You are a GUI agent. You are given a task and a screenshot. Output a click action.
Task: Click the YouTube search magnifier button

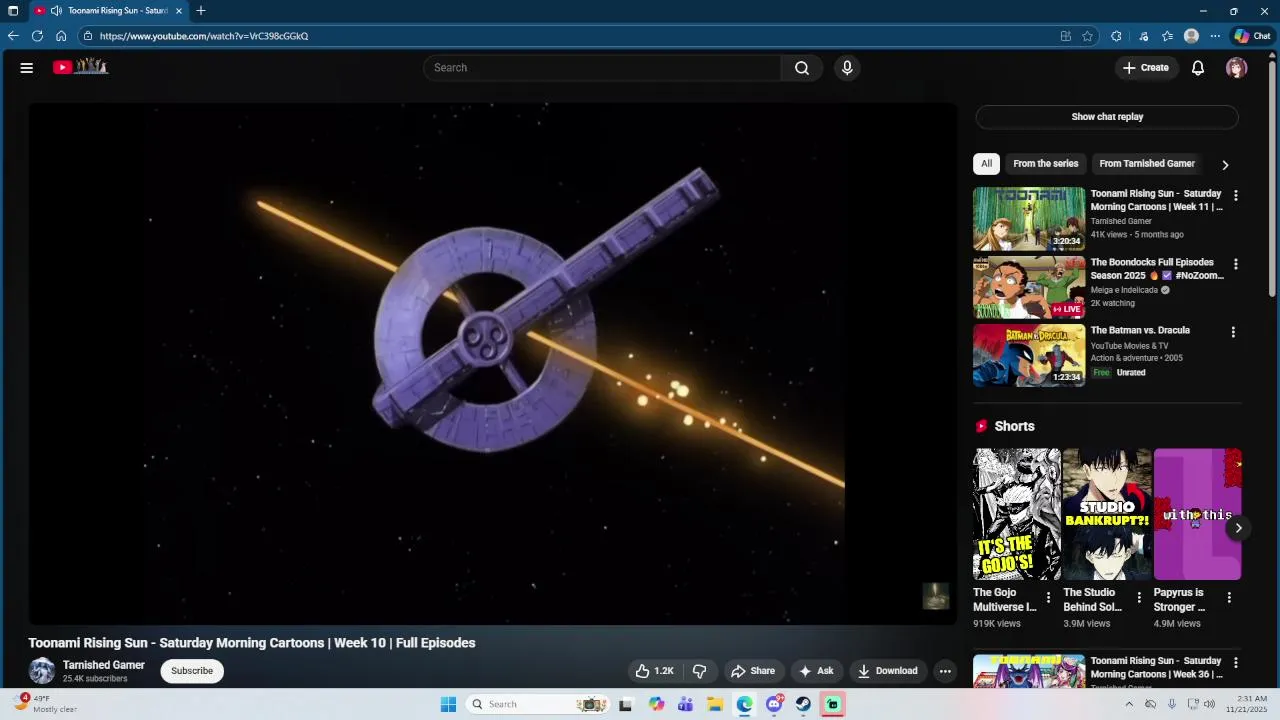point(802,68)
